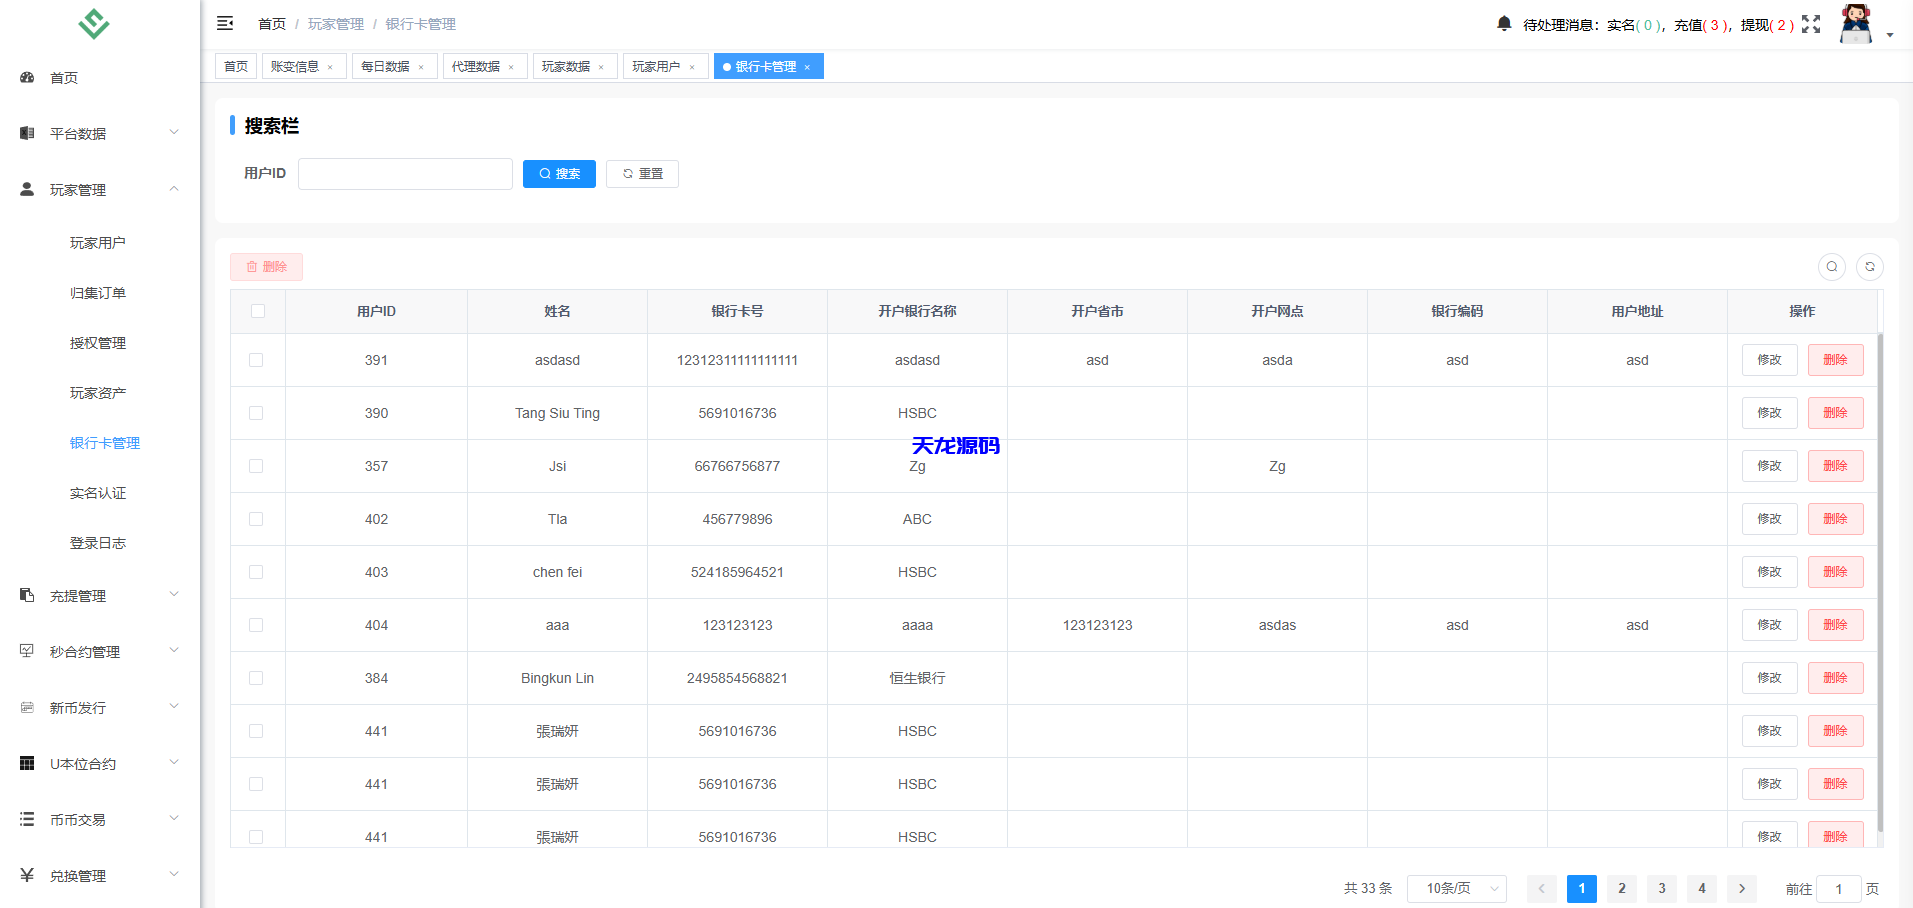Viewport: 1913px width, 908px height.
Task: Check the row checkbox for user 404
Action: pyautogui.click(x=257, y=625)
